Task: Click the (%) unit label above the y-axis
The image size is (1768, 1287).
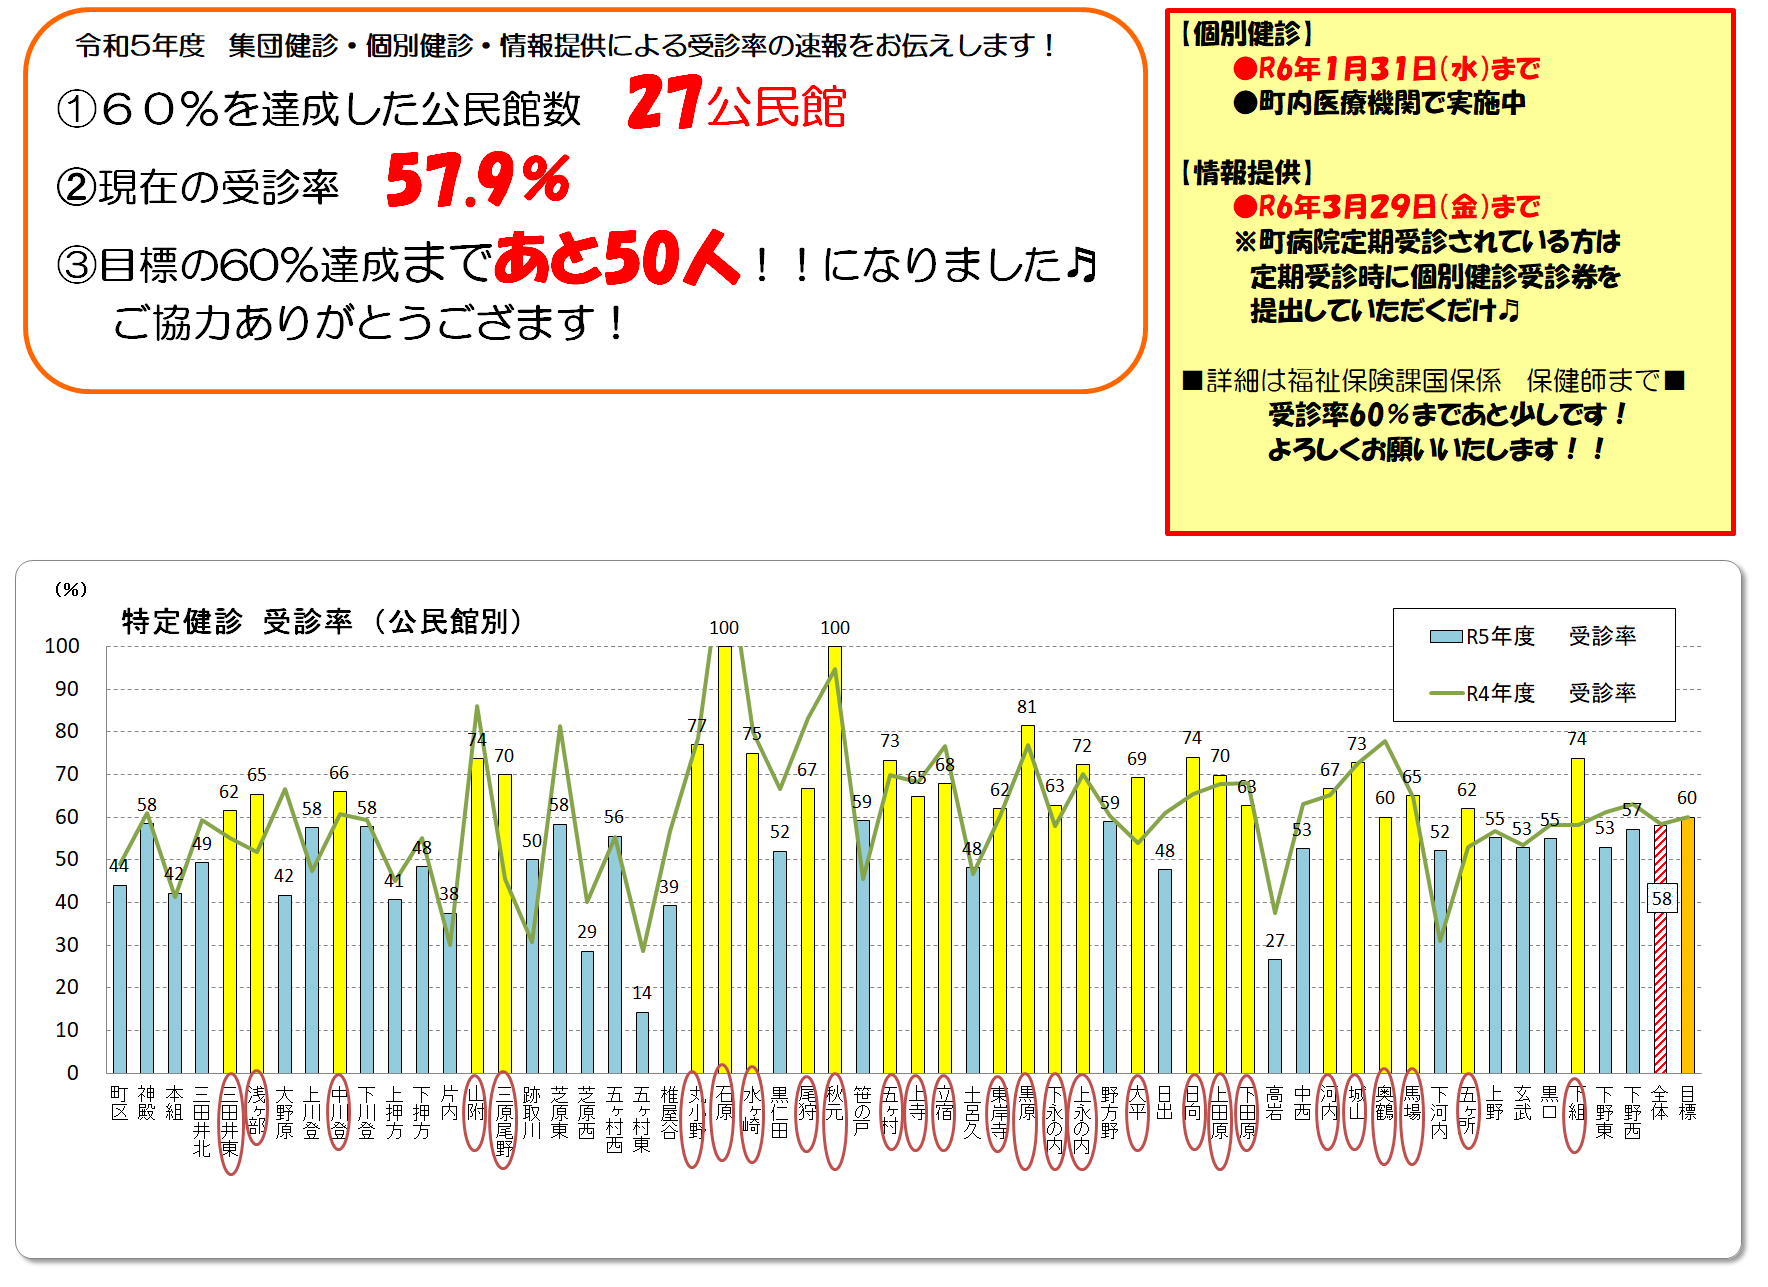Action: coord(70,589)
